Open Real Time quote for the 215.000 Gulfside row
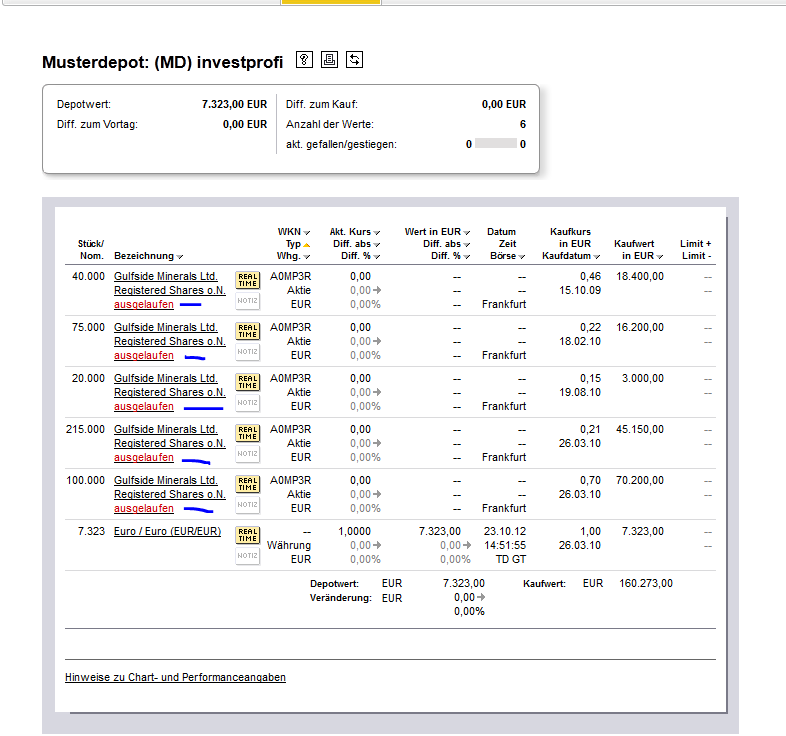786x736 pixels. click(x=248, y=433)
